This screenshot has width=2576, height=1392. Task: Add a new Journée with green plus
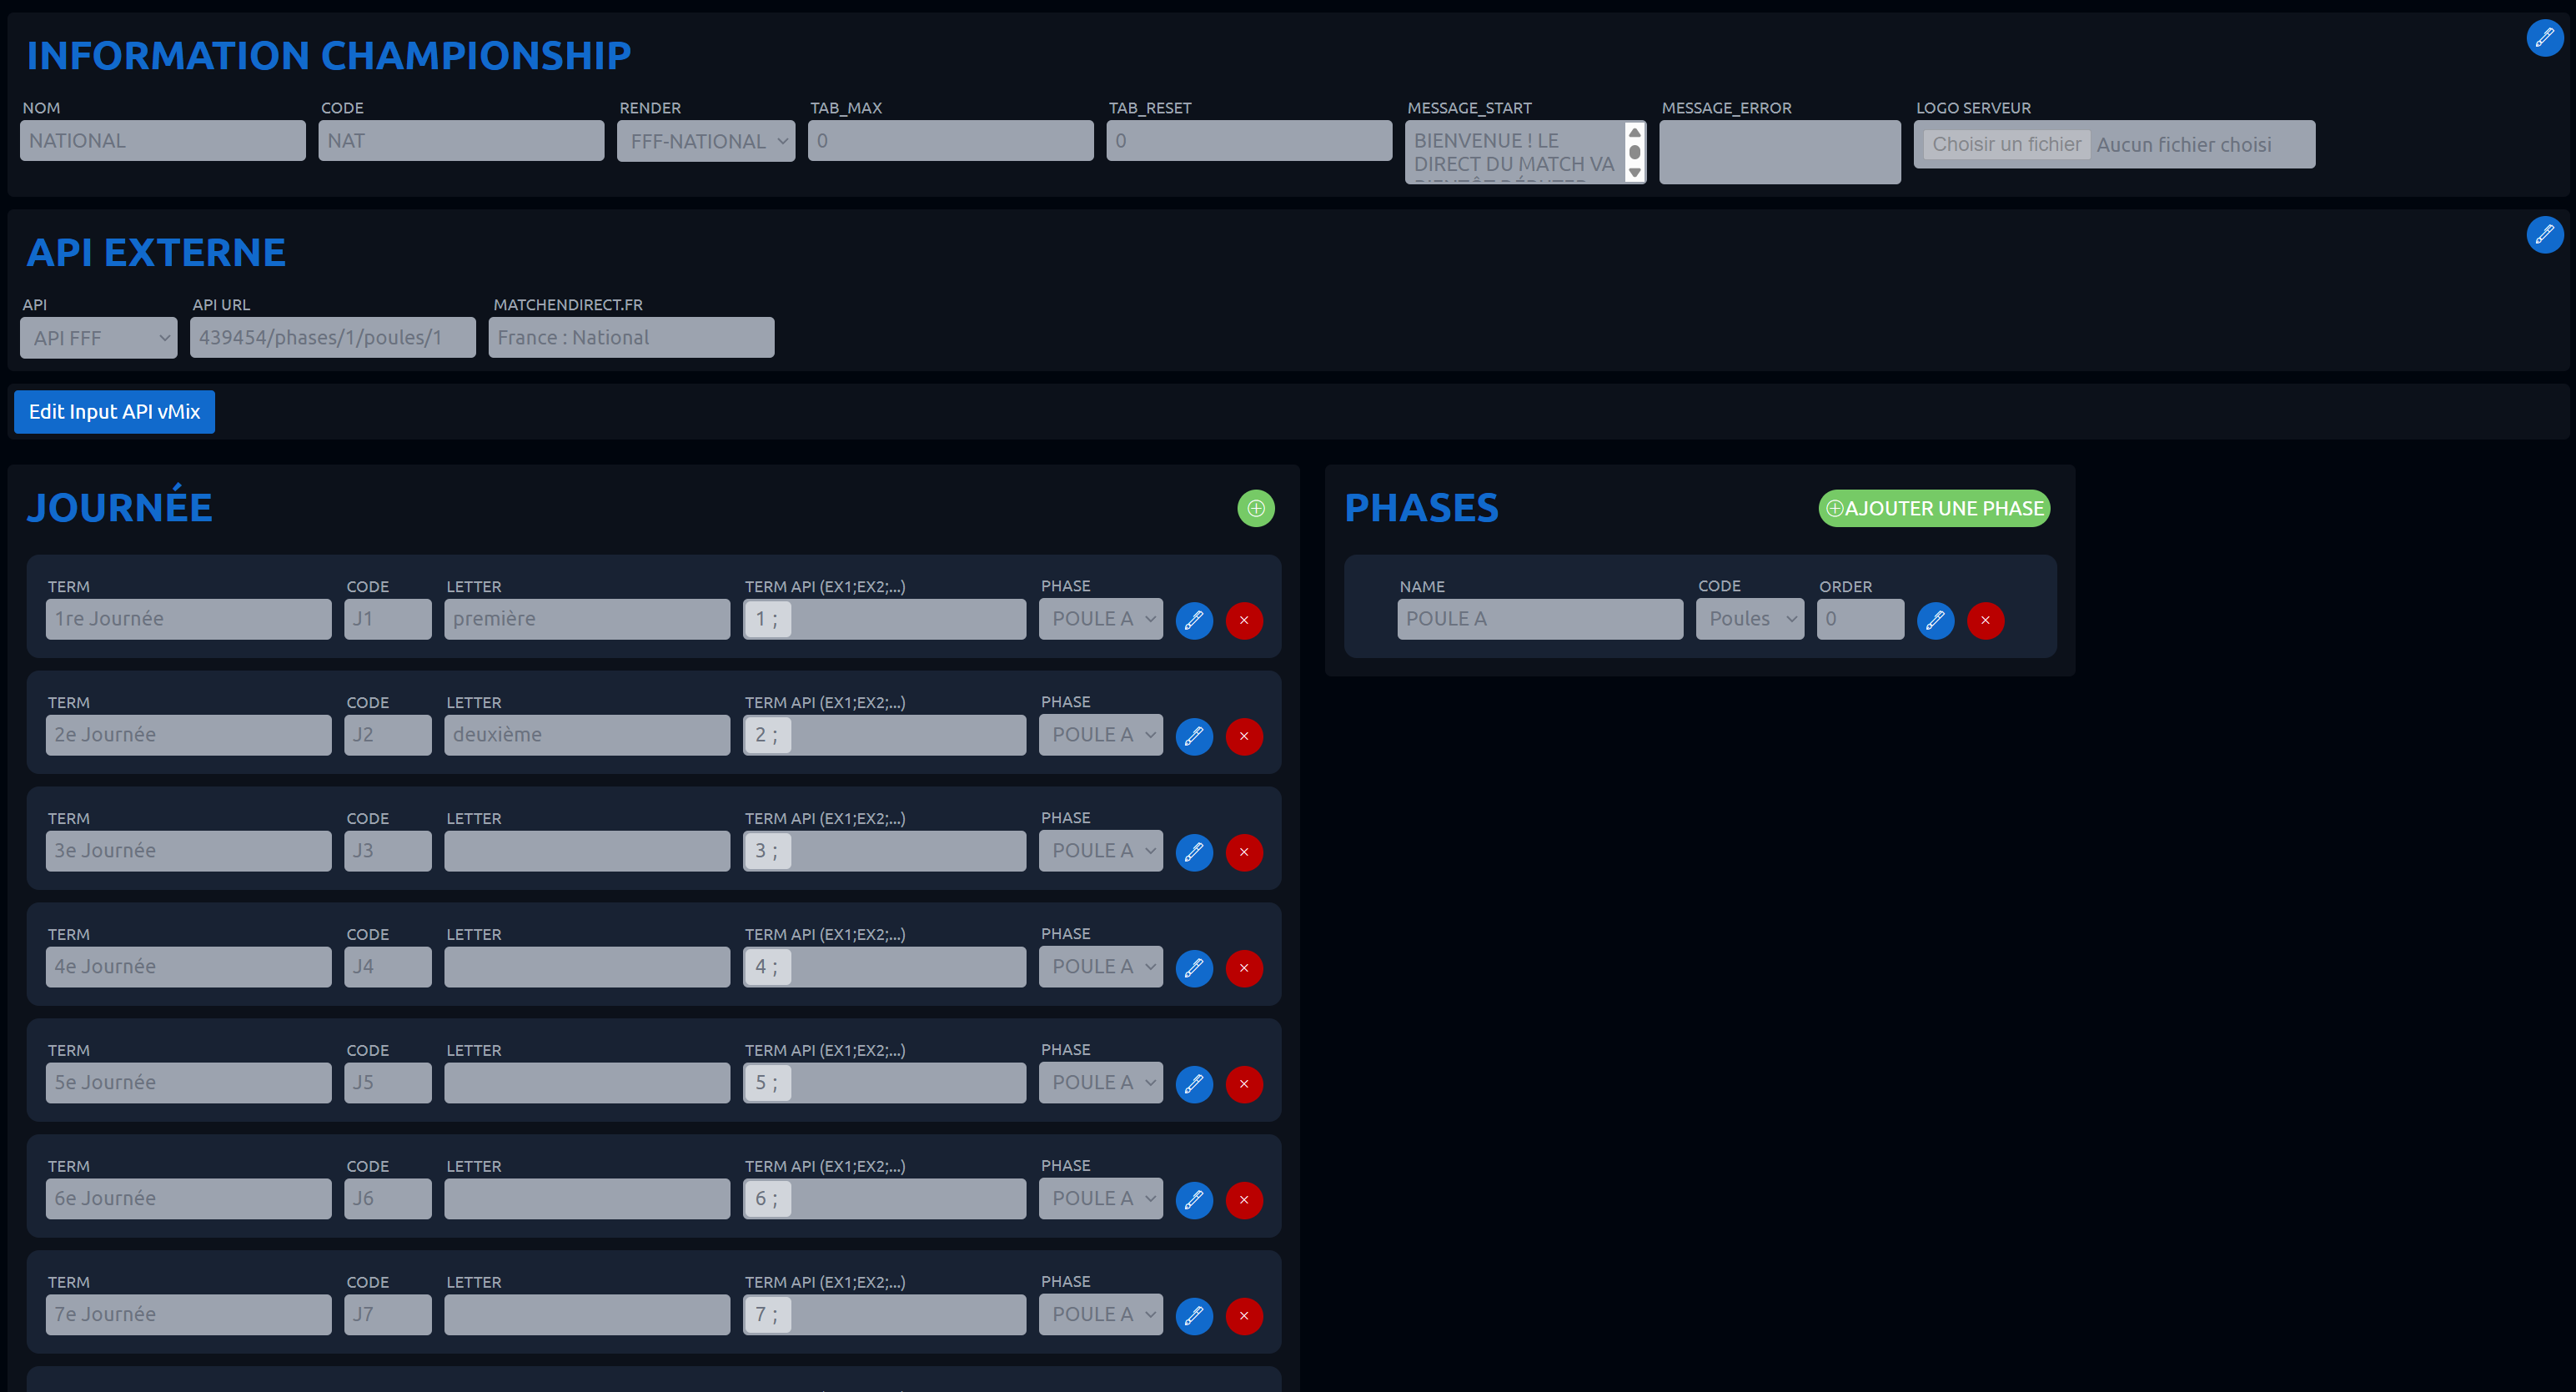[1256, 508]
